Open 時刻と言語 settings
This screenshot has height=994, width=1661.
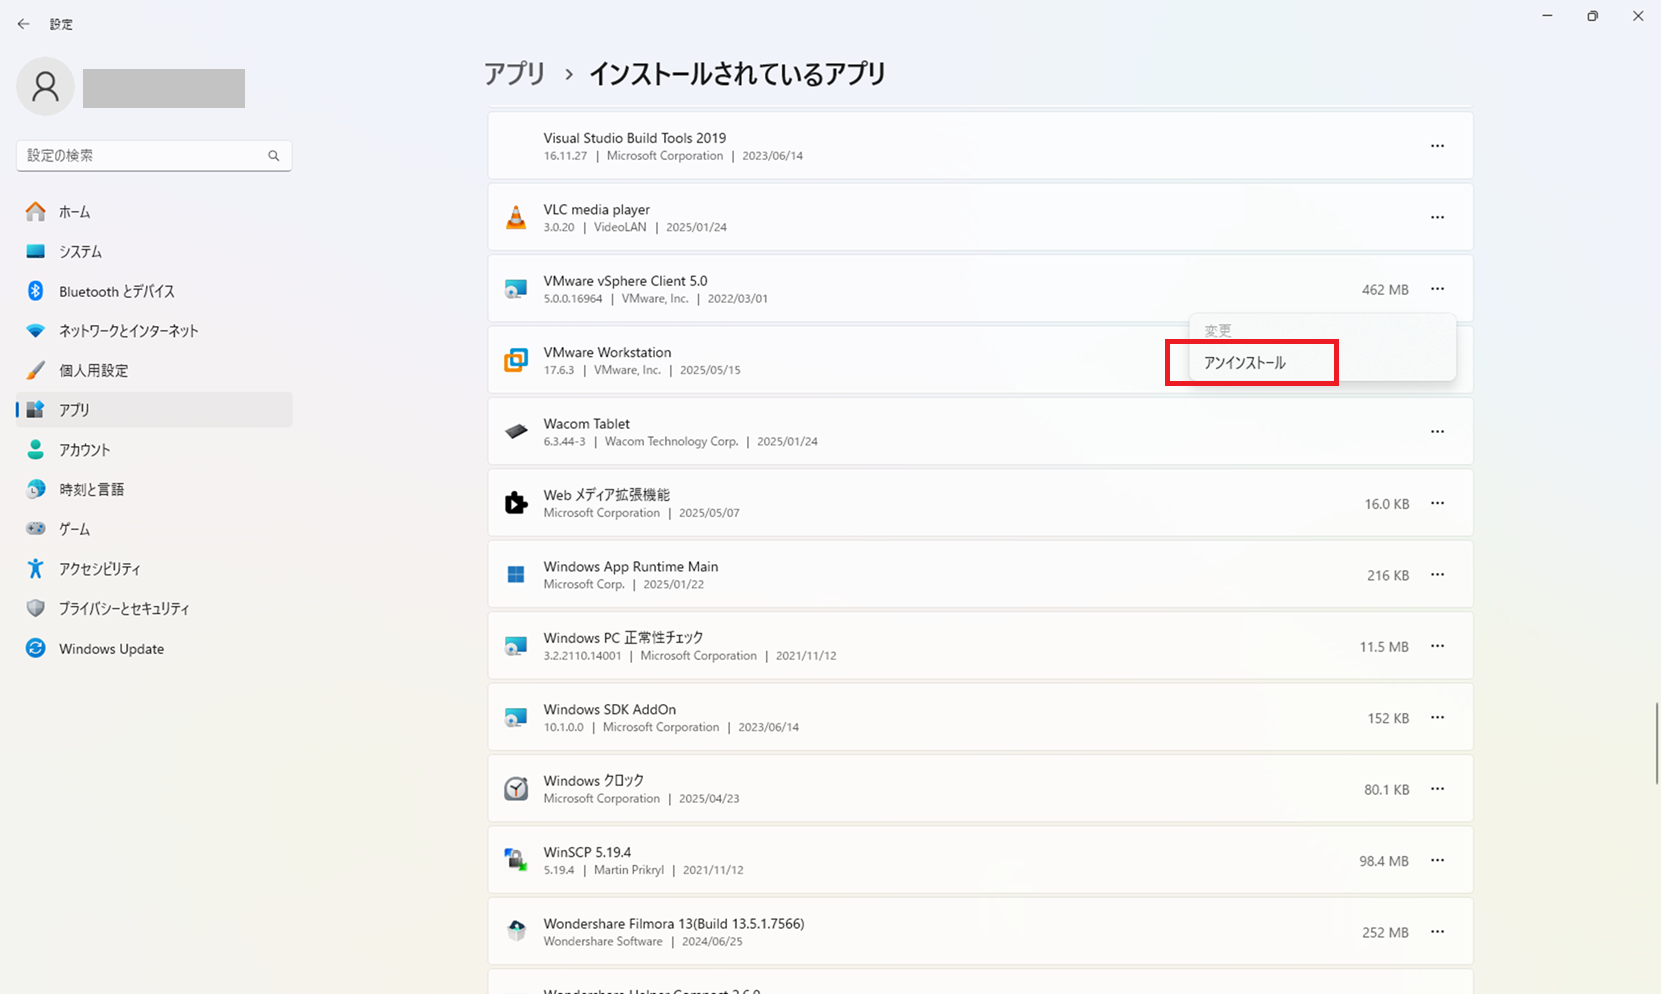click(154, 489)
